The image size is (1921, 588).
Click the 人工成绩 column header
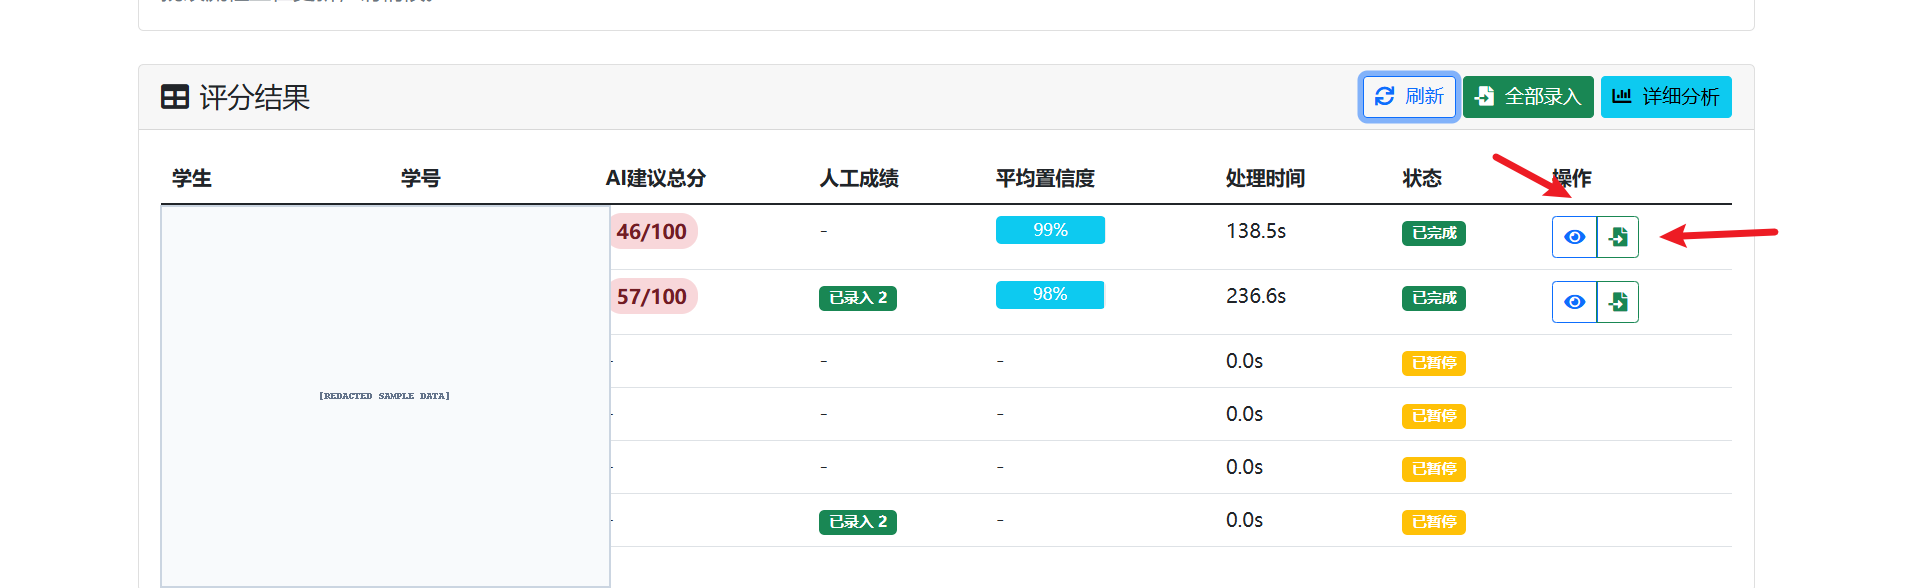pyautogui.click(x=859, y=178)
